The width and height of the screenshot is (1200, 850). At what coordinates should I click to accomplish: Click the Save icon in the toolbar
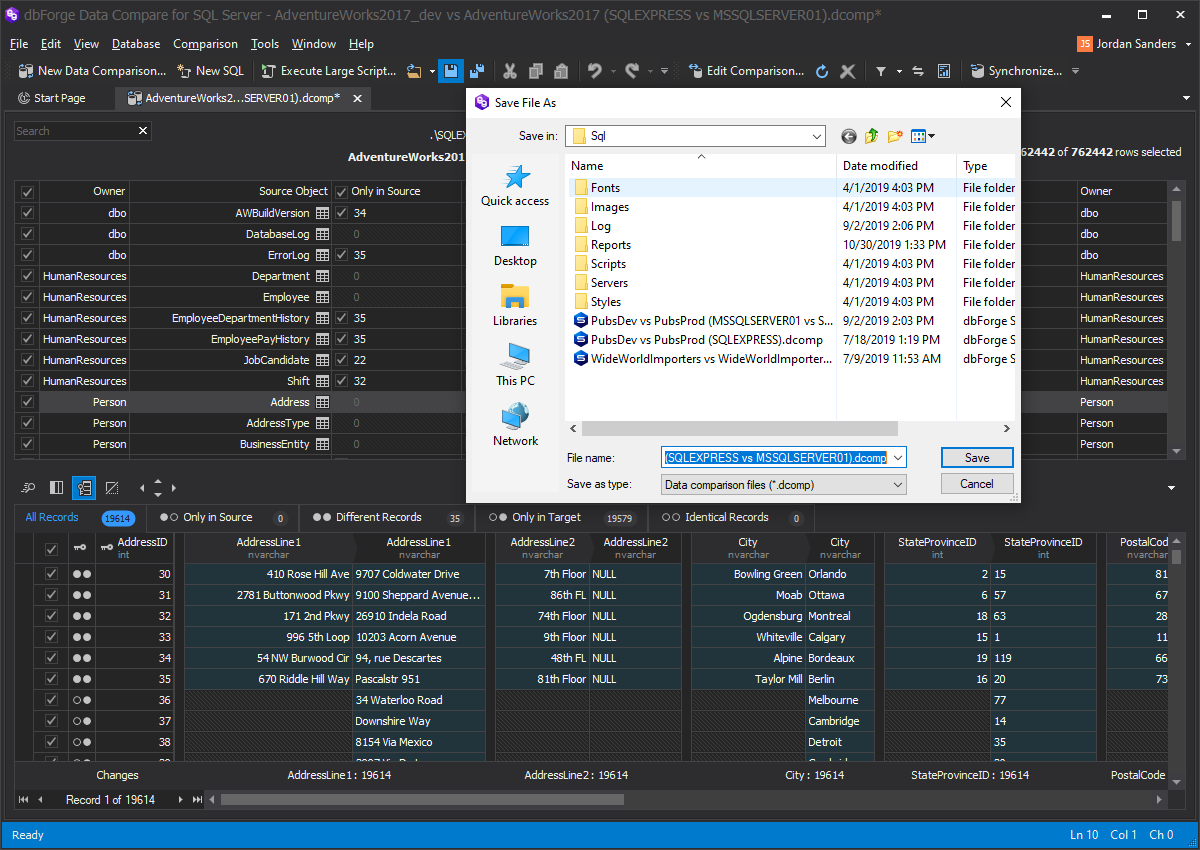[450, 71]
